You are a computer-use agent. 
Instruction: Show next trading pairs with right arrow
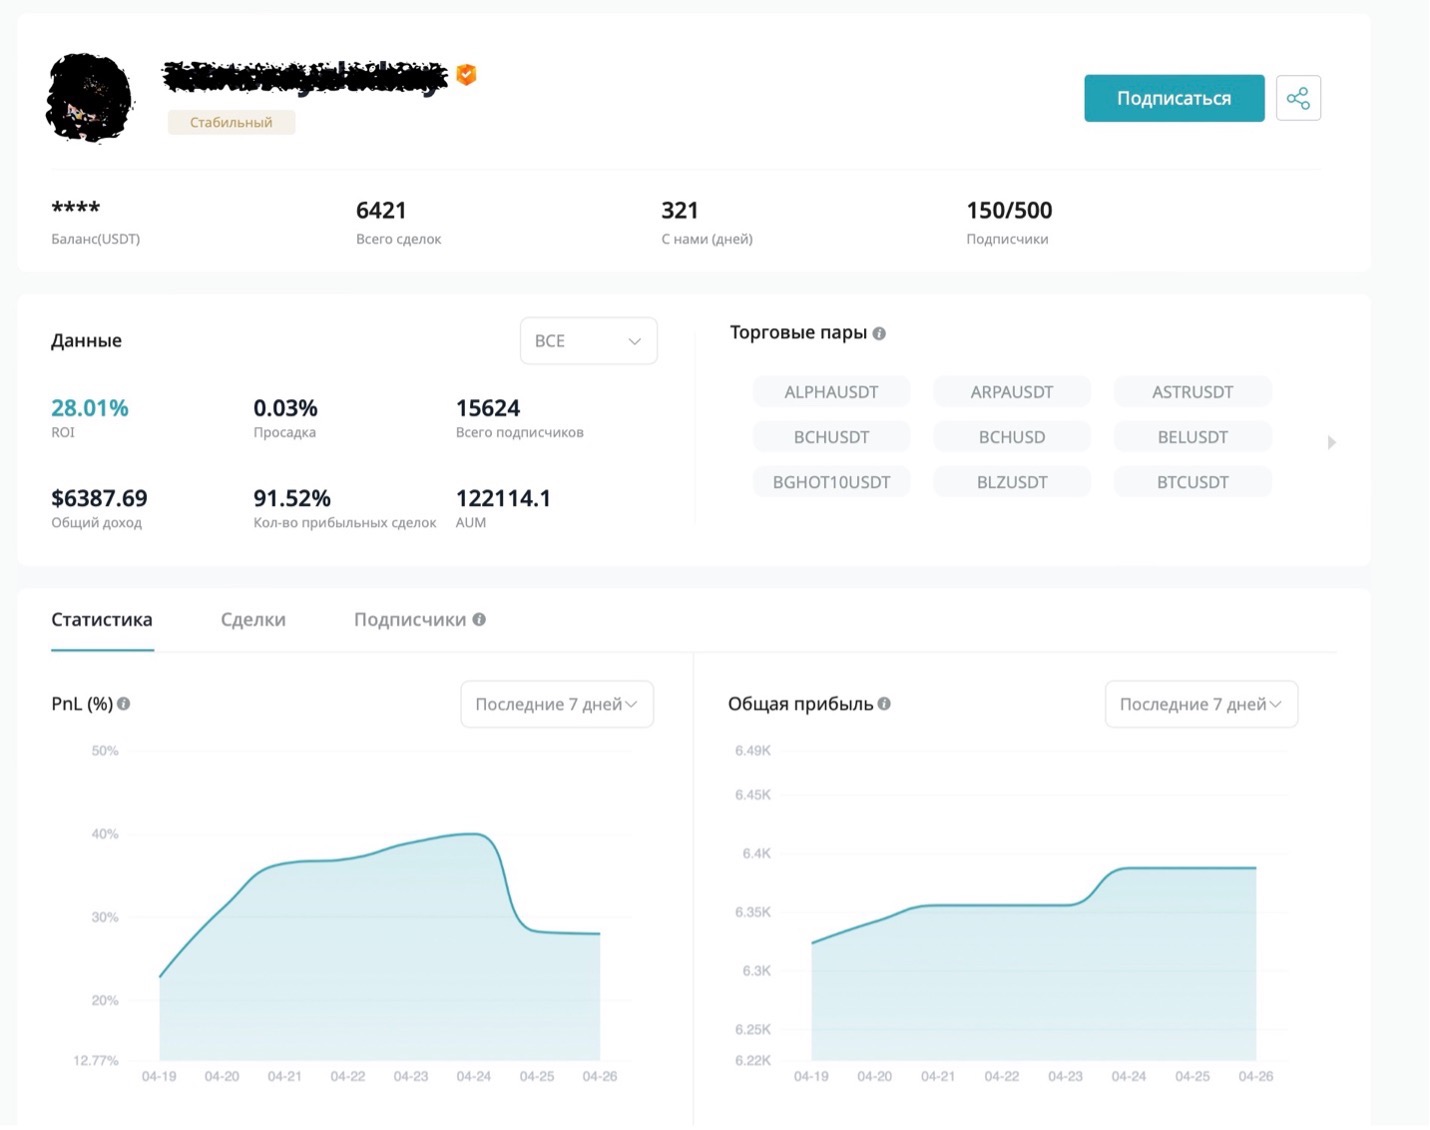pyautogui.click(x=1331, y=442)
